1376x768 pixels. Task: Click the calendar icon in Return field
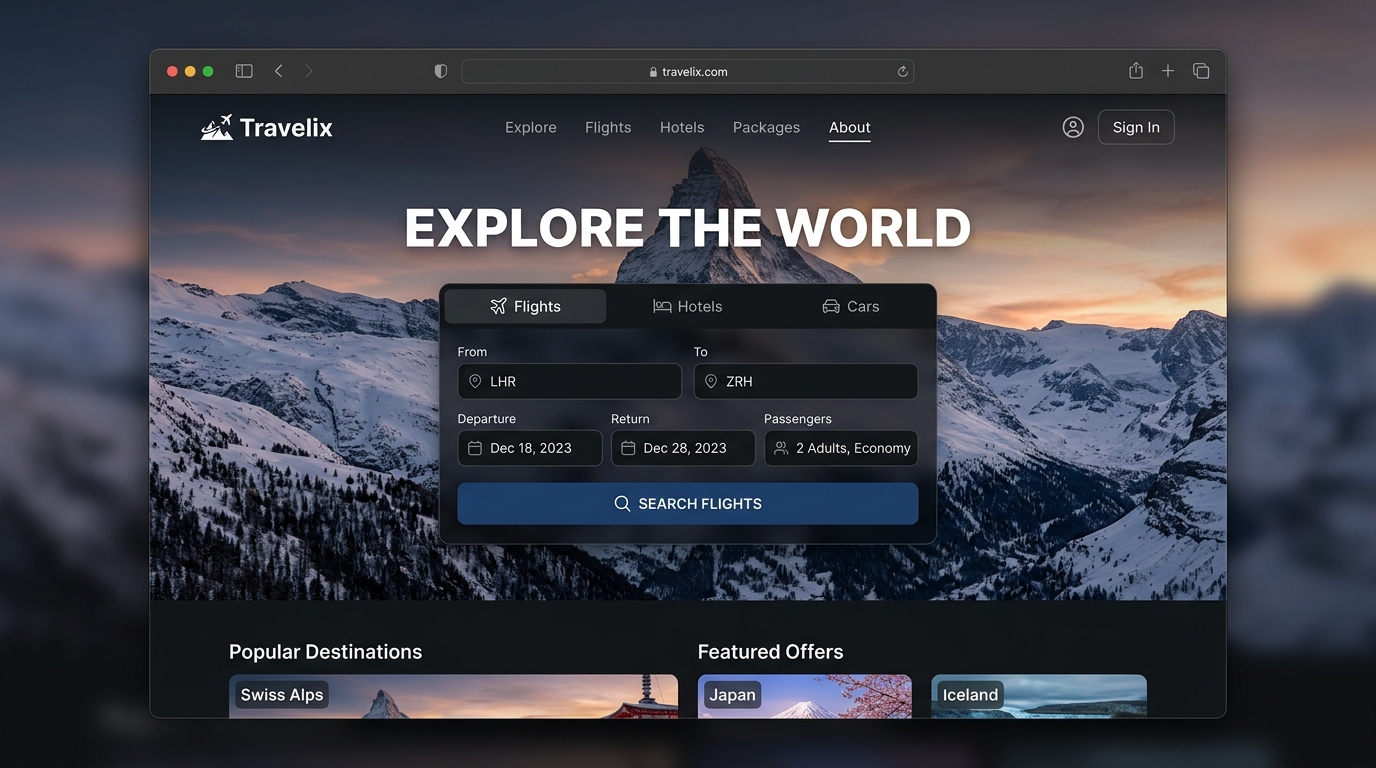pyautogui.click(x=628, y=448)
